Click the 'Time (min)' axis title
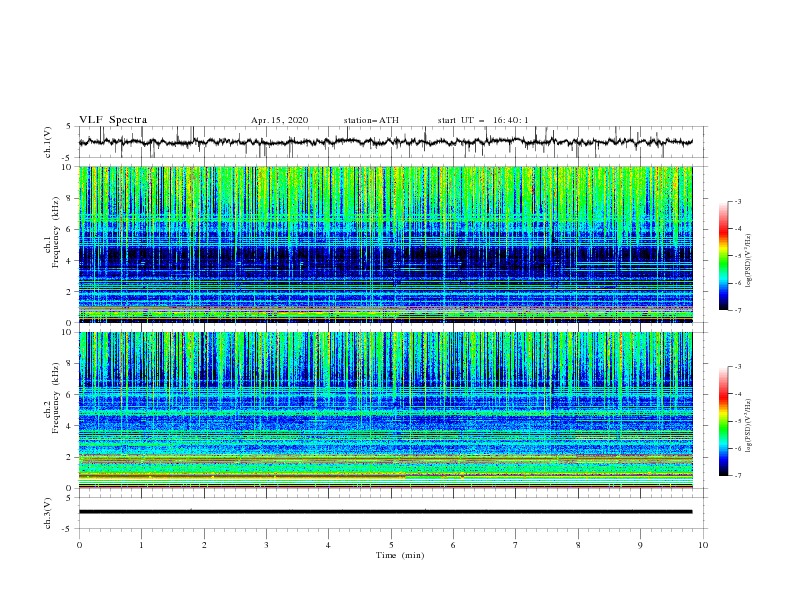This screenshot has height=612, width=792. pos(400,555)
